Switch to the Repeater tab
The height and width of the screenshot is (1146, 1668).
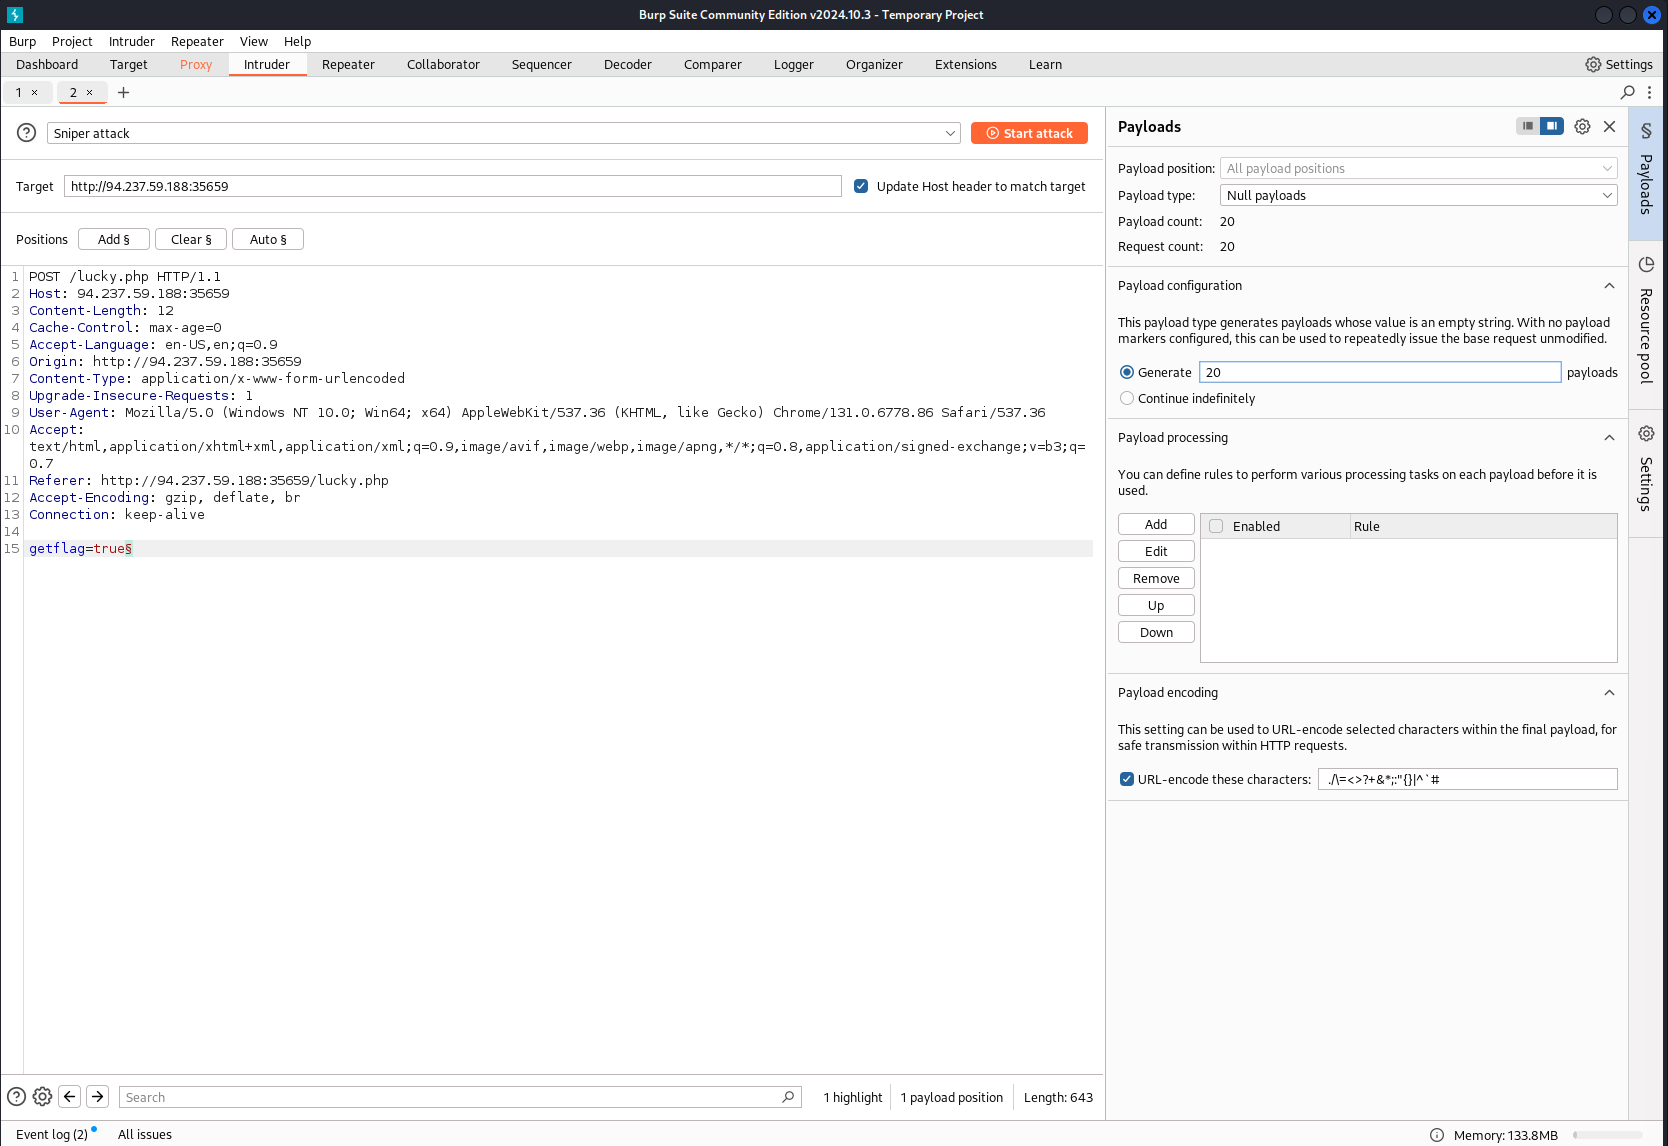348,64
